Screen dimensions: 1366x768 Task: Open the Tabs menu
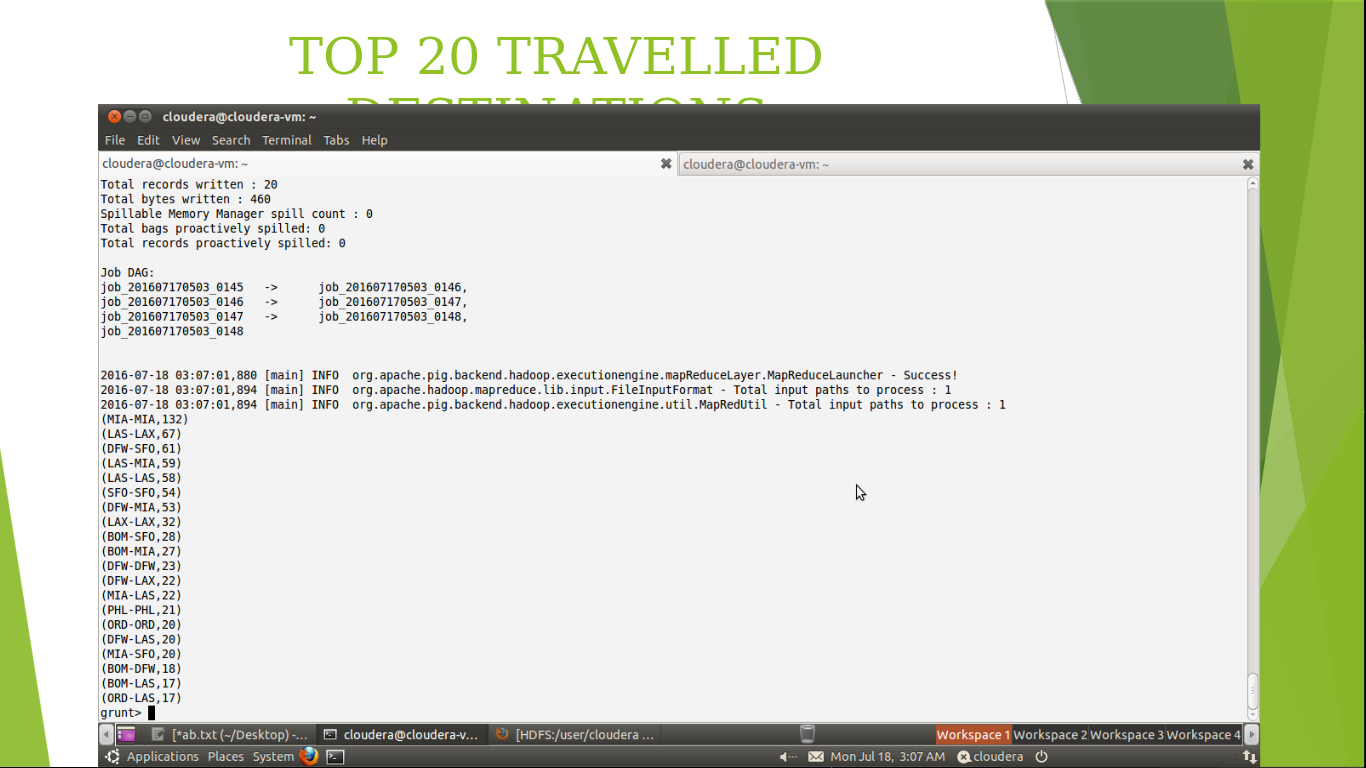click(x=336, y=140)
